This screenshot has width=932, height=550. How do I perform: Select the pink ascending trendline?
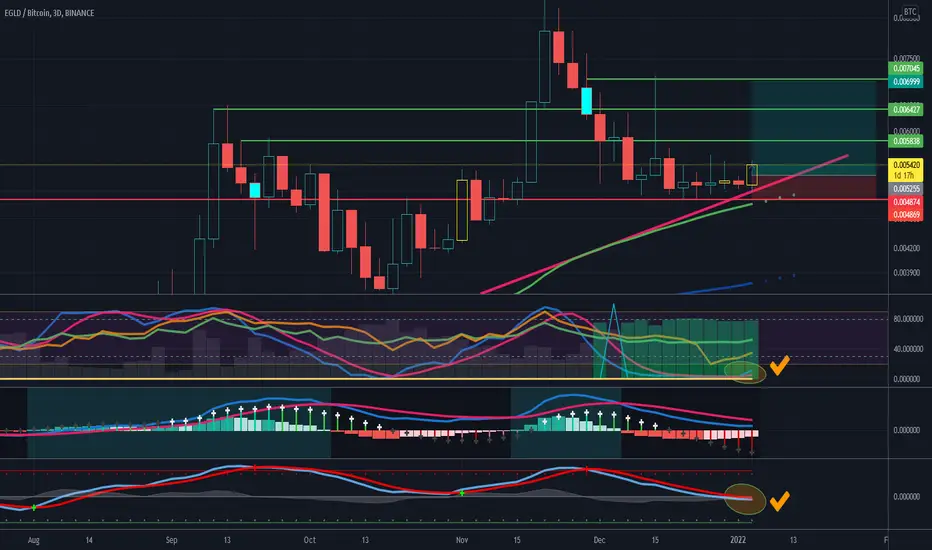click(663, 224)
